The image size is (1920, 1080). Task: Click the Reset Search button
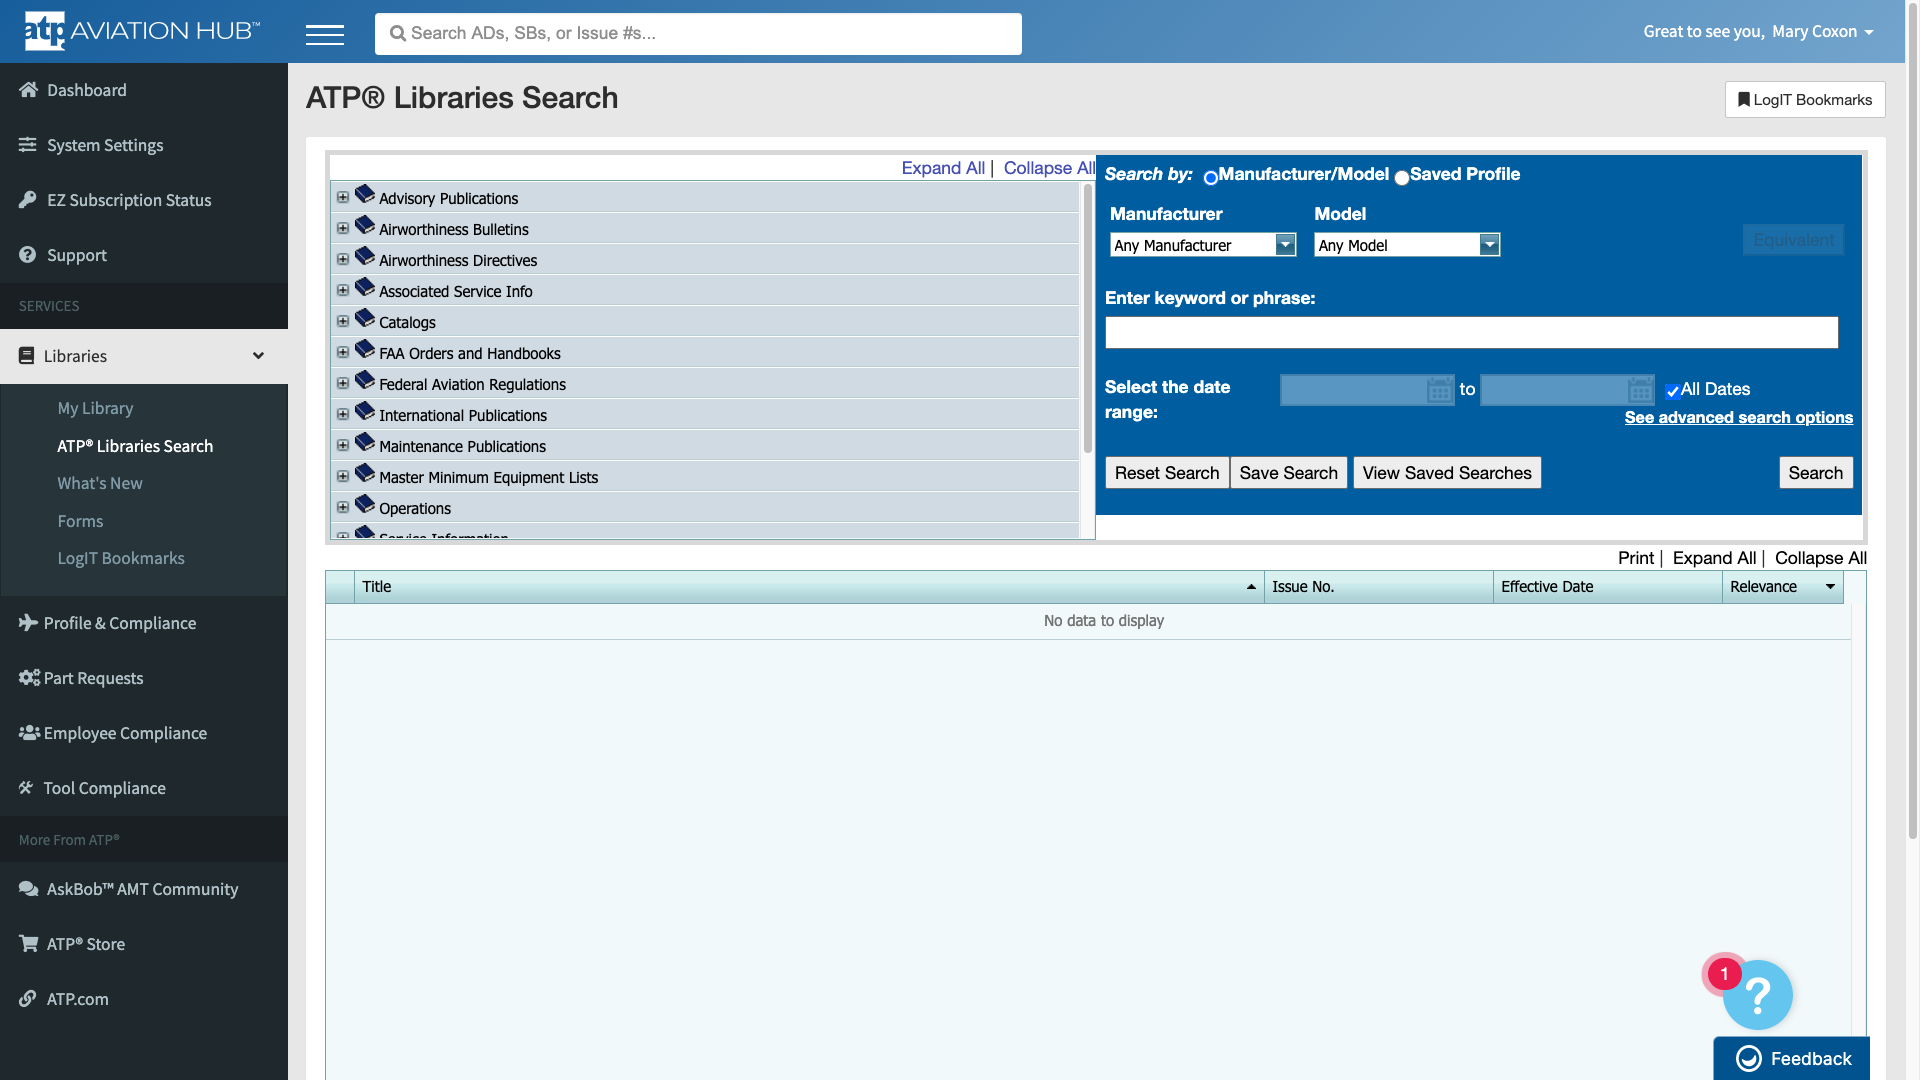point(1166,473)
